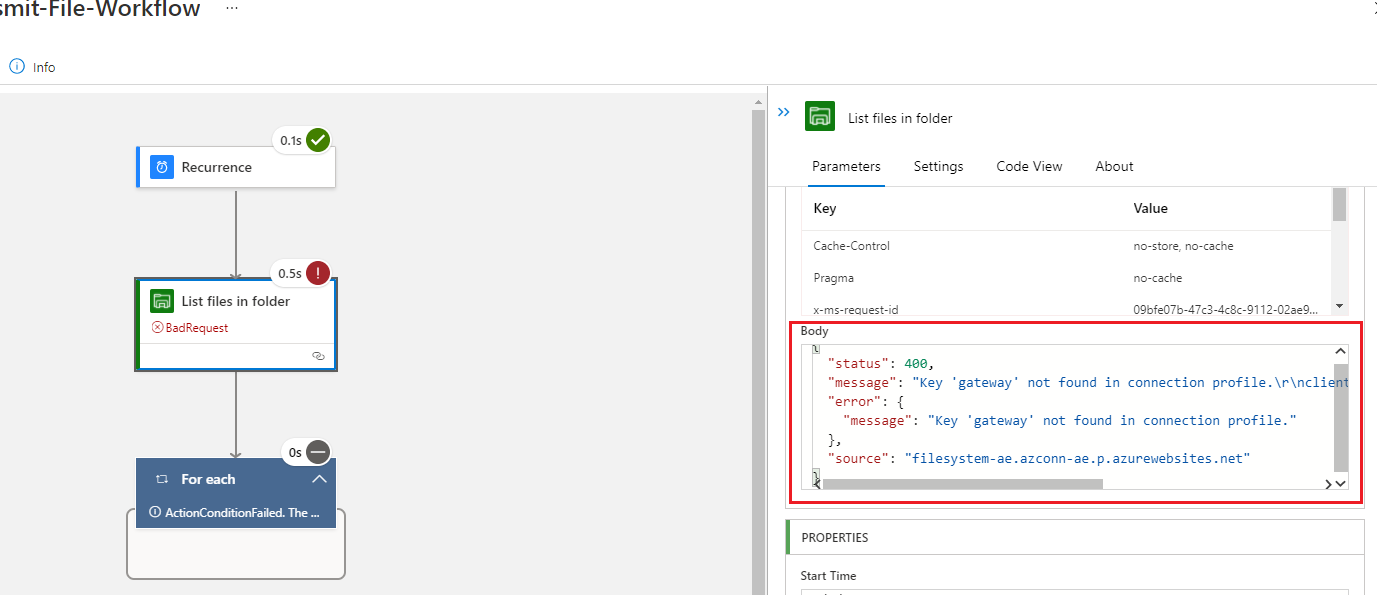This screenshot has width=1377, height=595.
Task: Click the "status": 400 line in Body
Action: (x=880, y=364)
